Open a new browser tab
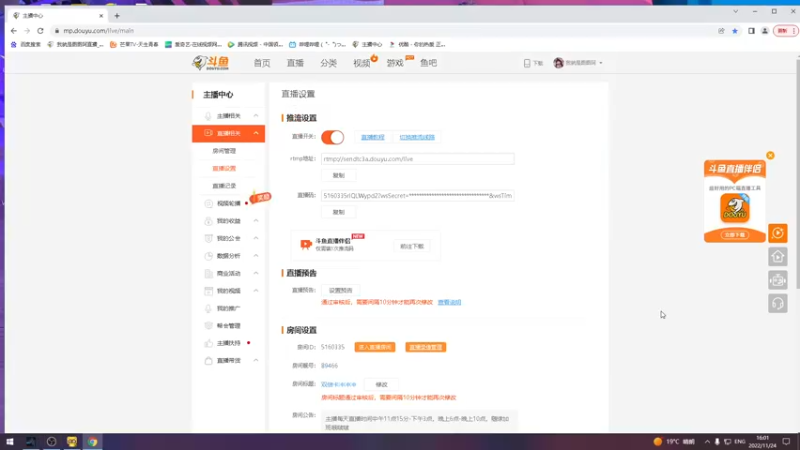The image size is (800, 450). pyautogui.click(x=117, y=16)
